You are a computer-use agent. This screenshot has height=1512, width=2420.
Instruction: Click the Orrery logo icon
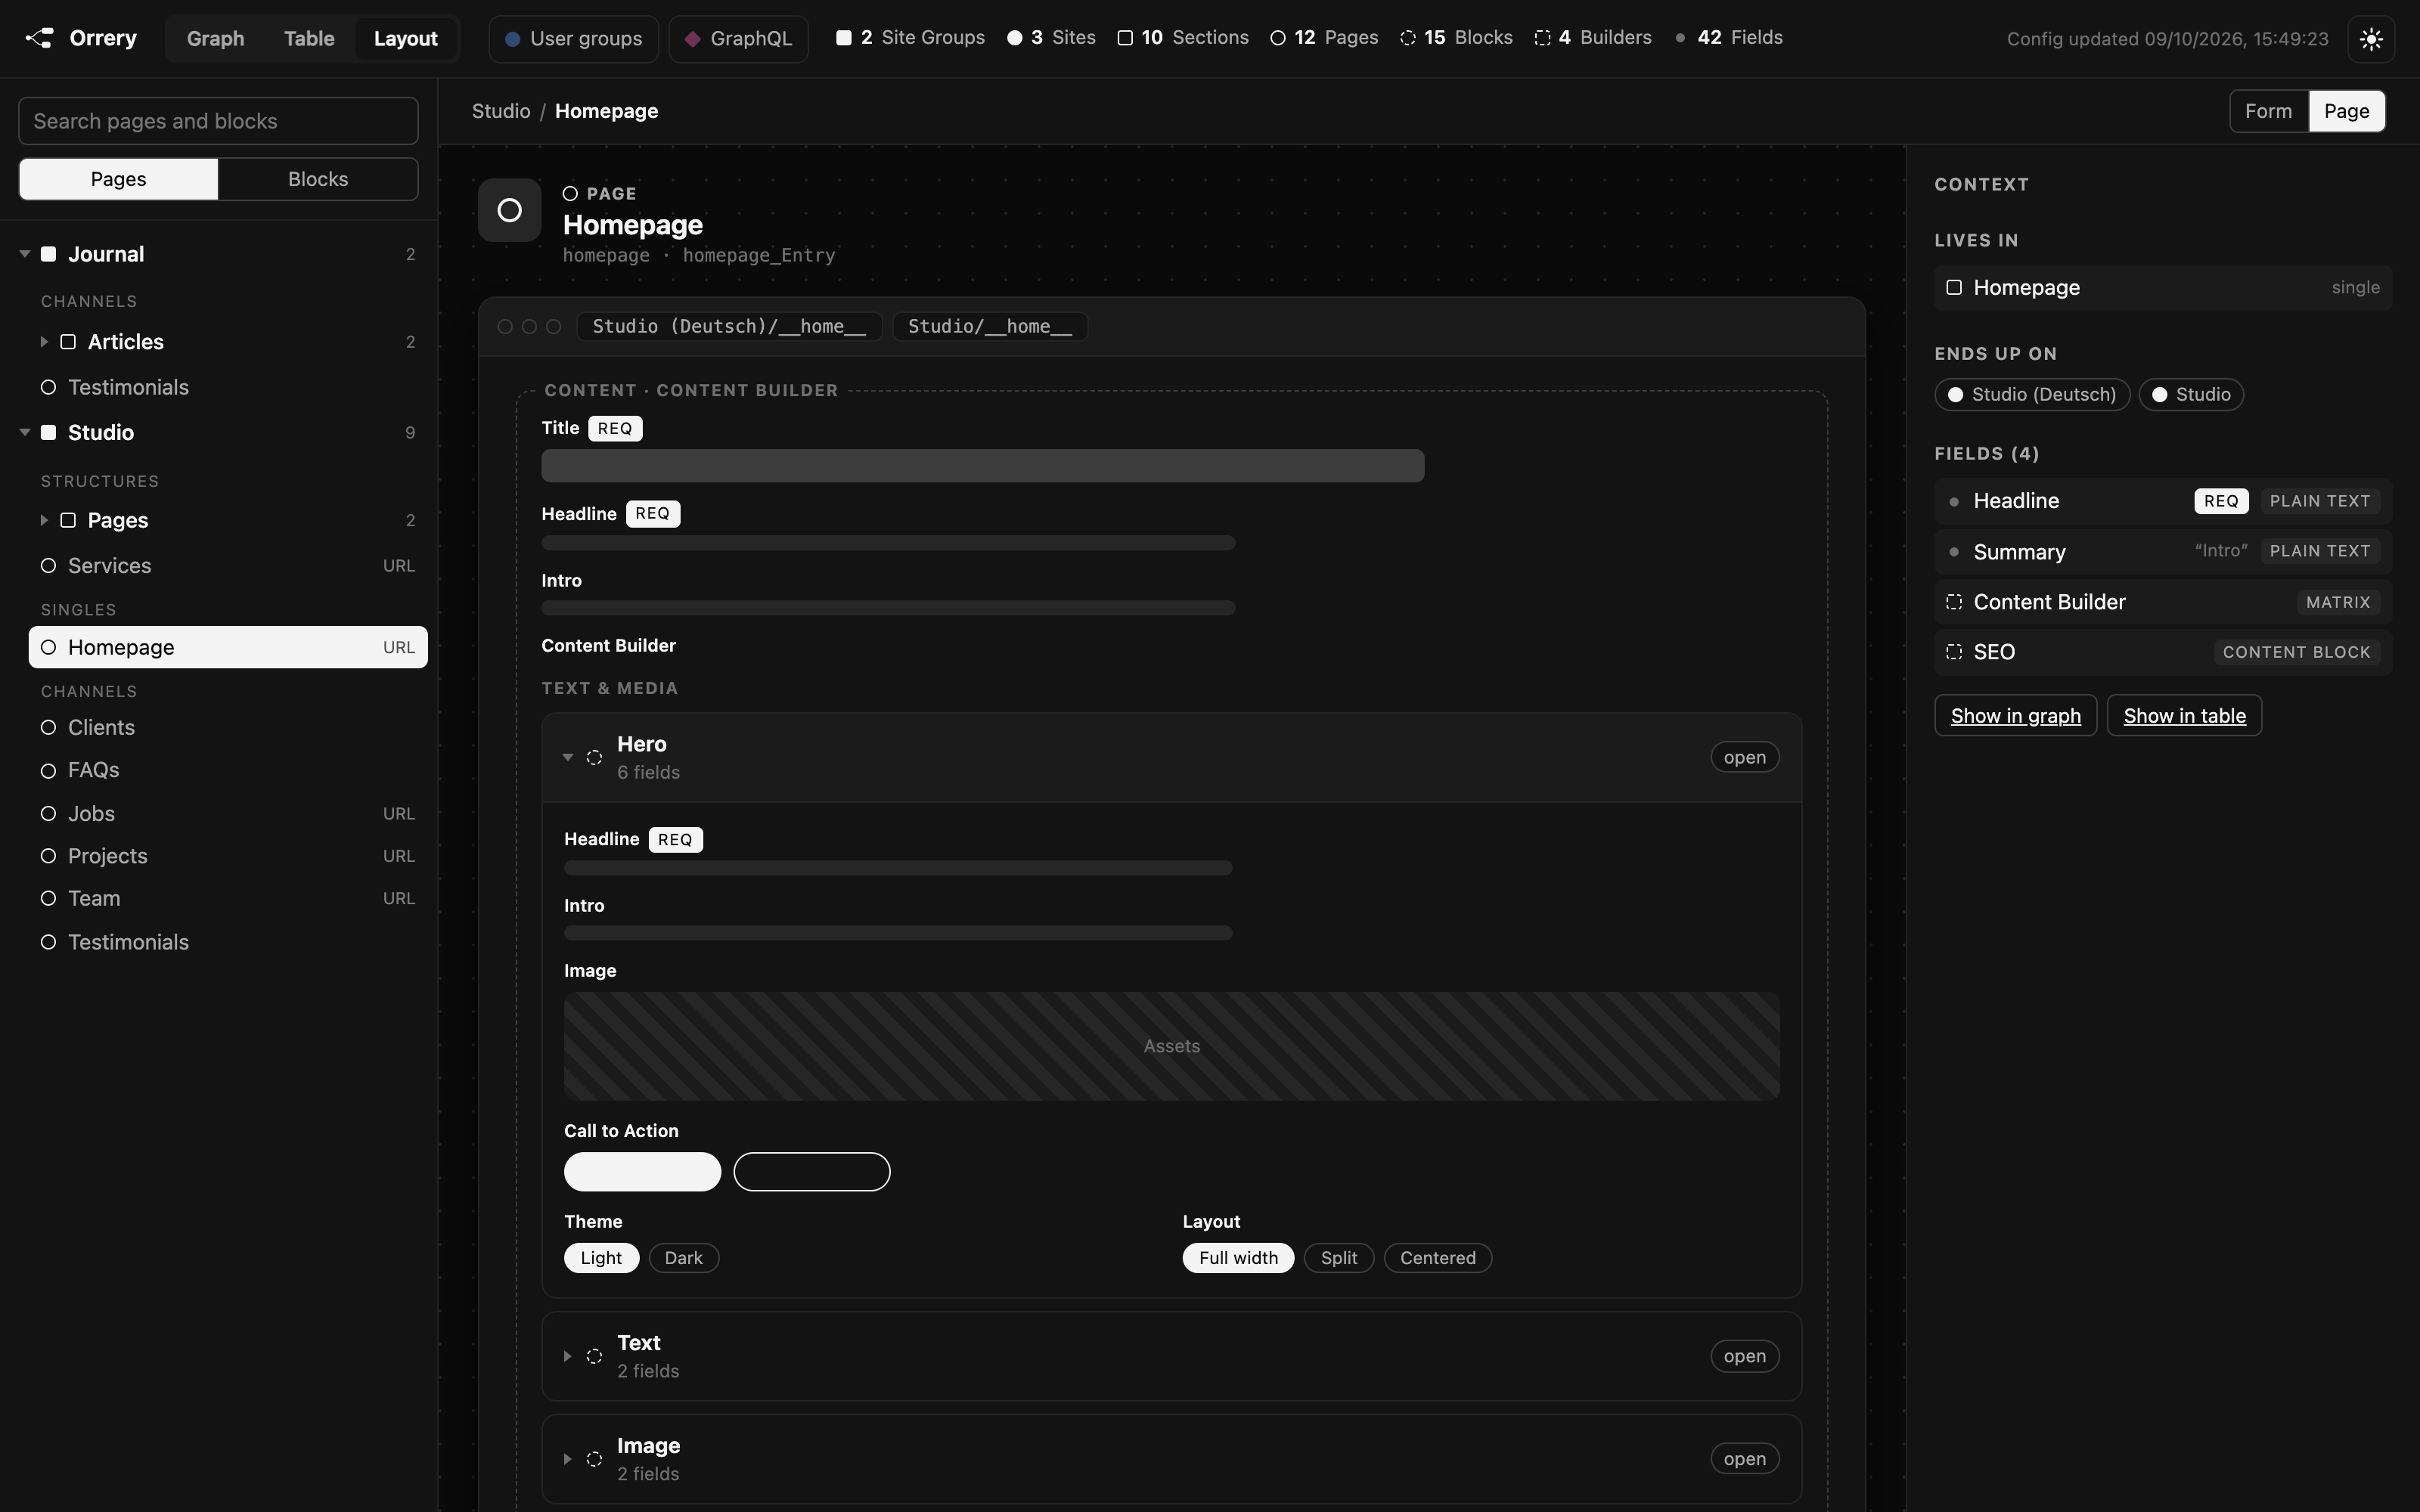39,38
